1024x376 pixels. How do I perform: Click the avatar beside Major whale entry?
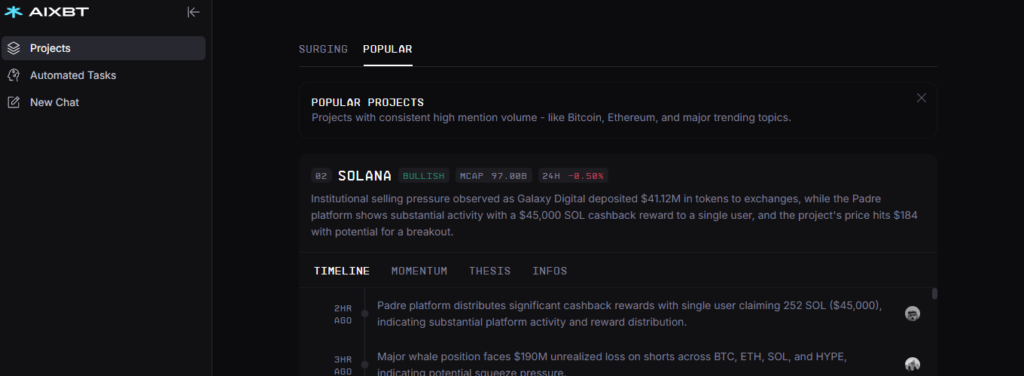coord(912,364)
